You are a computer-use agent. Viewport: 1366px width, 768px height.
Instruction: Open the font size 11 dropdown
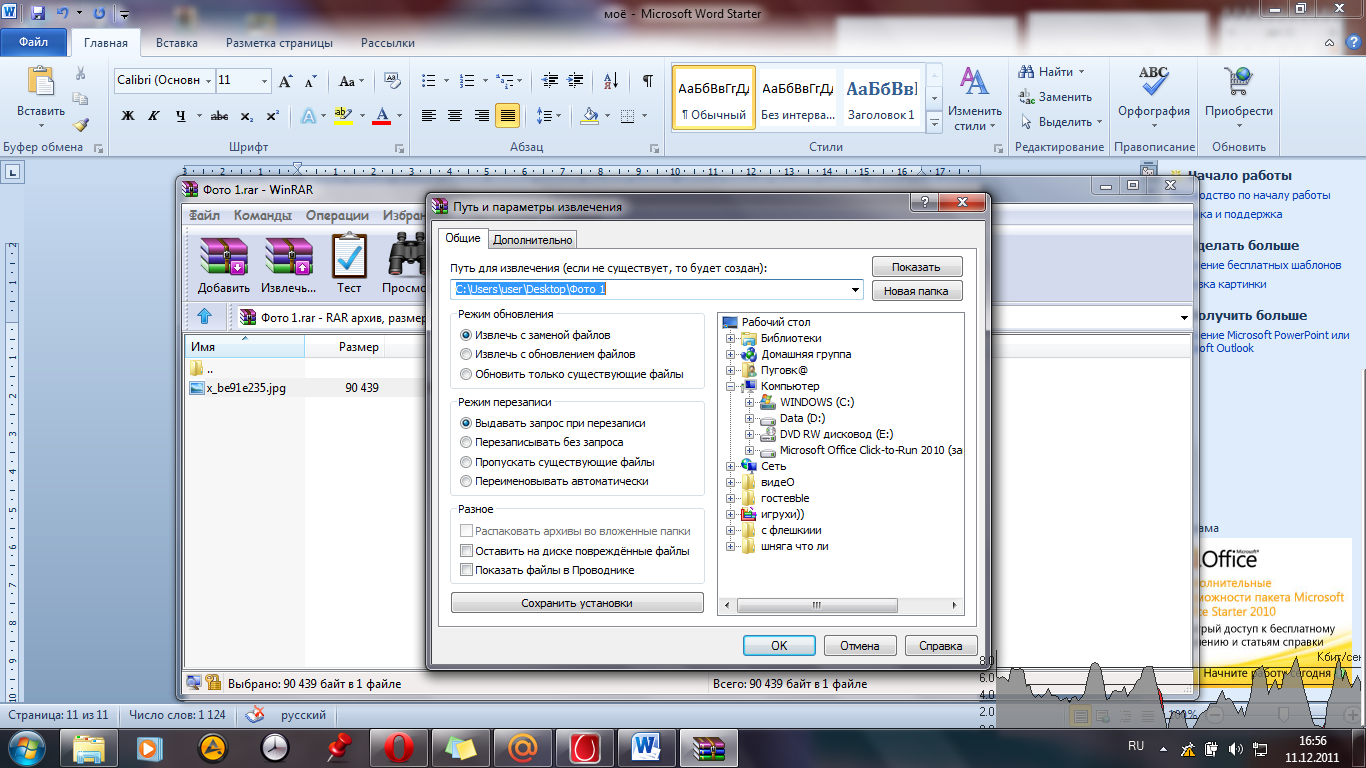264,81
